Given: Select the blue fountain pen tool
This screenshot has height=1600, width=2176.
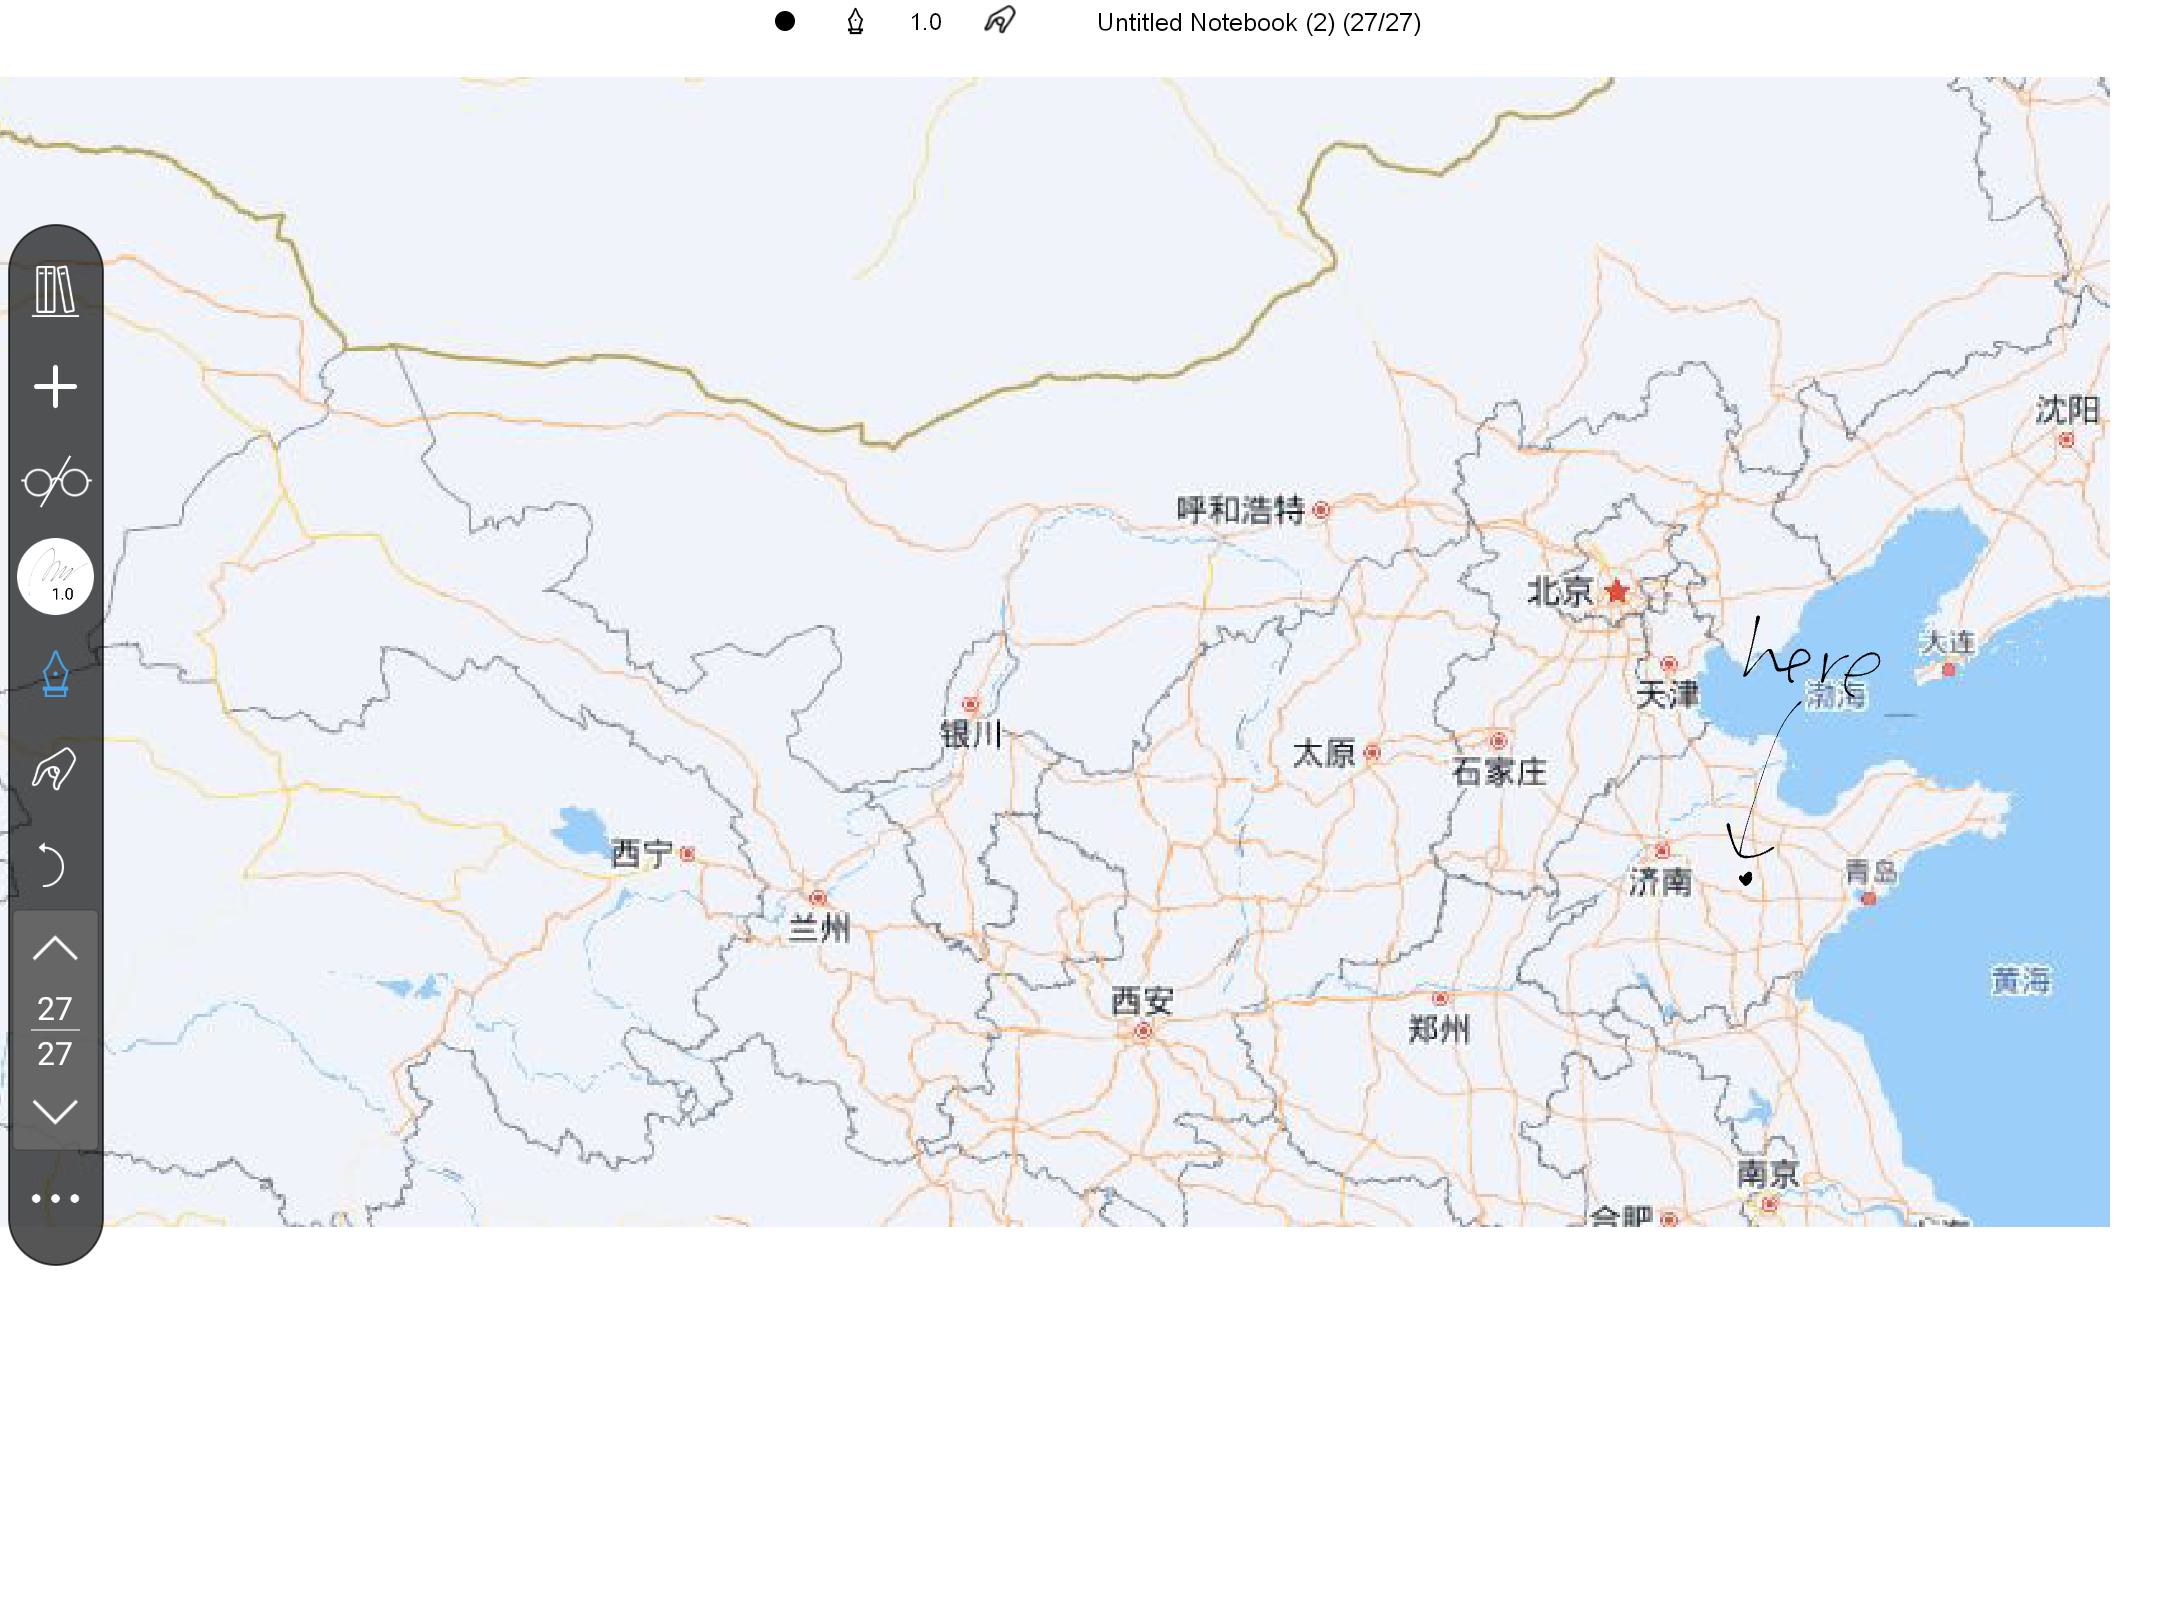Looking at the screenshot, I should tap(55, 673).
